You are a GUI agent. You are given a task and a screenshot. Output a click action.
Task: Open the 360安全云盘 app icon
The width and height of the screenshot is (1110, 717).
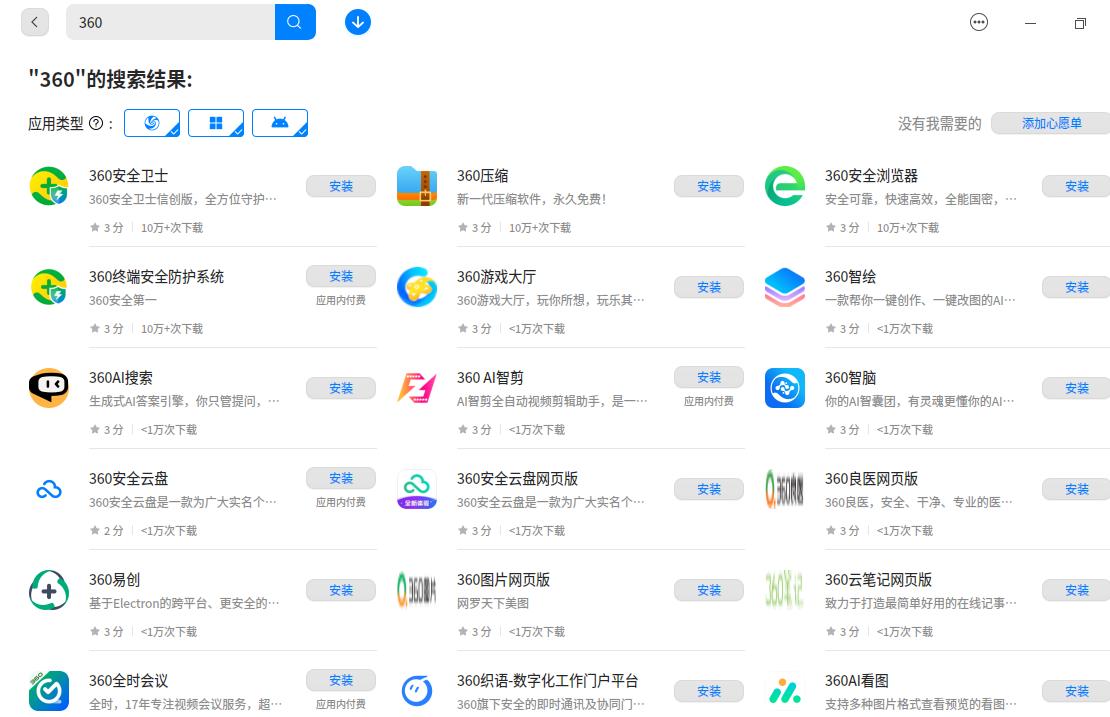tap(49, 489)
